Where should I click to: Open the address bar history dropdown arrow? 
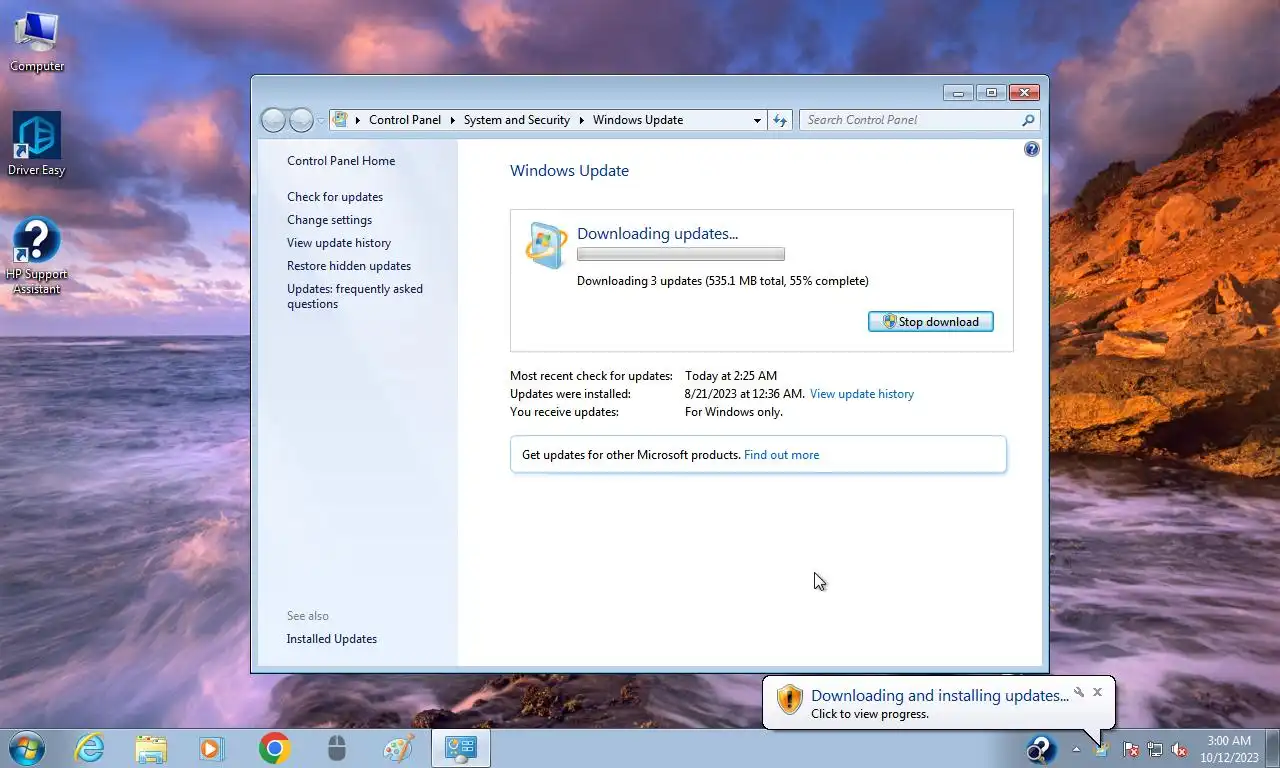[x=757, y=120]
